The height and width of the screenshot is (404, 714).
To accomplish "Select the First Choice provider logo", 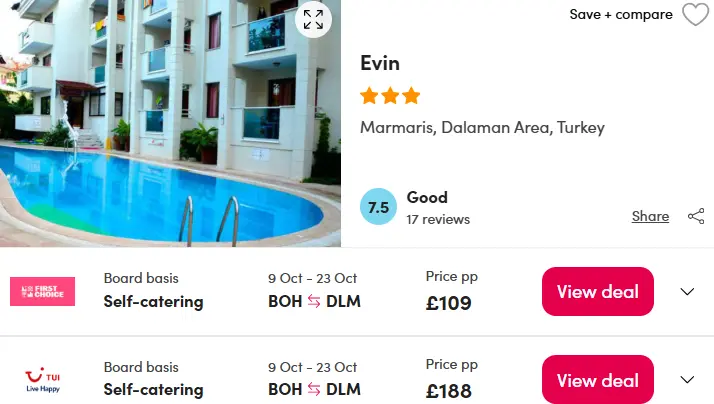I will (x=42, y=291).
